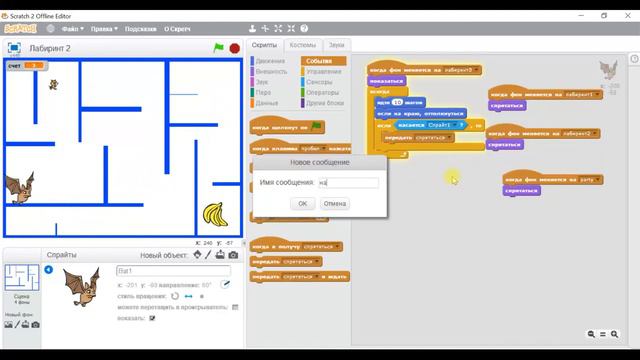The width and height of the screenshot is (640, 360).
Task: Open О Скретч menu item
Action: pyautogui.click(x=177, y=29)
